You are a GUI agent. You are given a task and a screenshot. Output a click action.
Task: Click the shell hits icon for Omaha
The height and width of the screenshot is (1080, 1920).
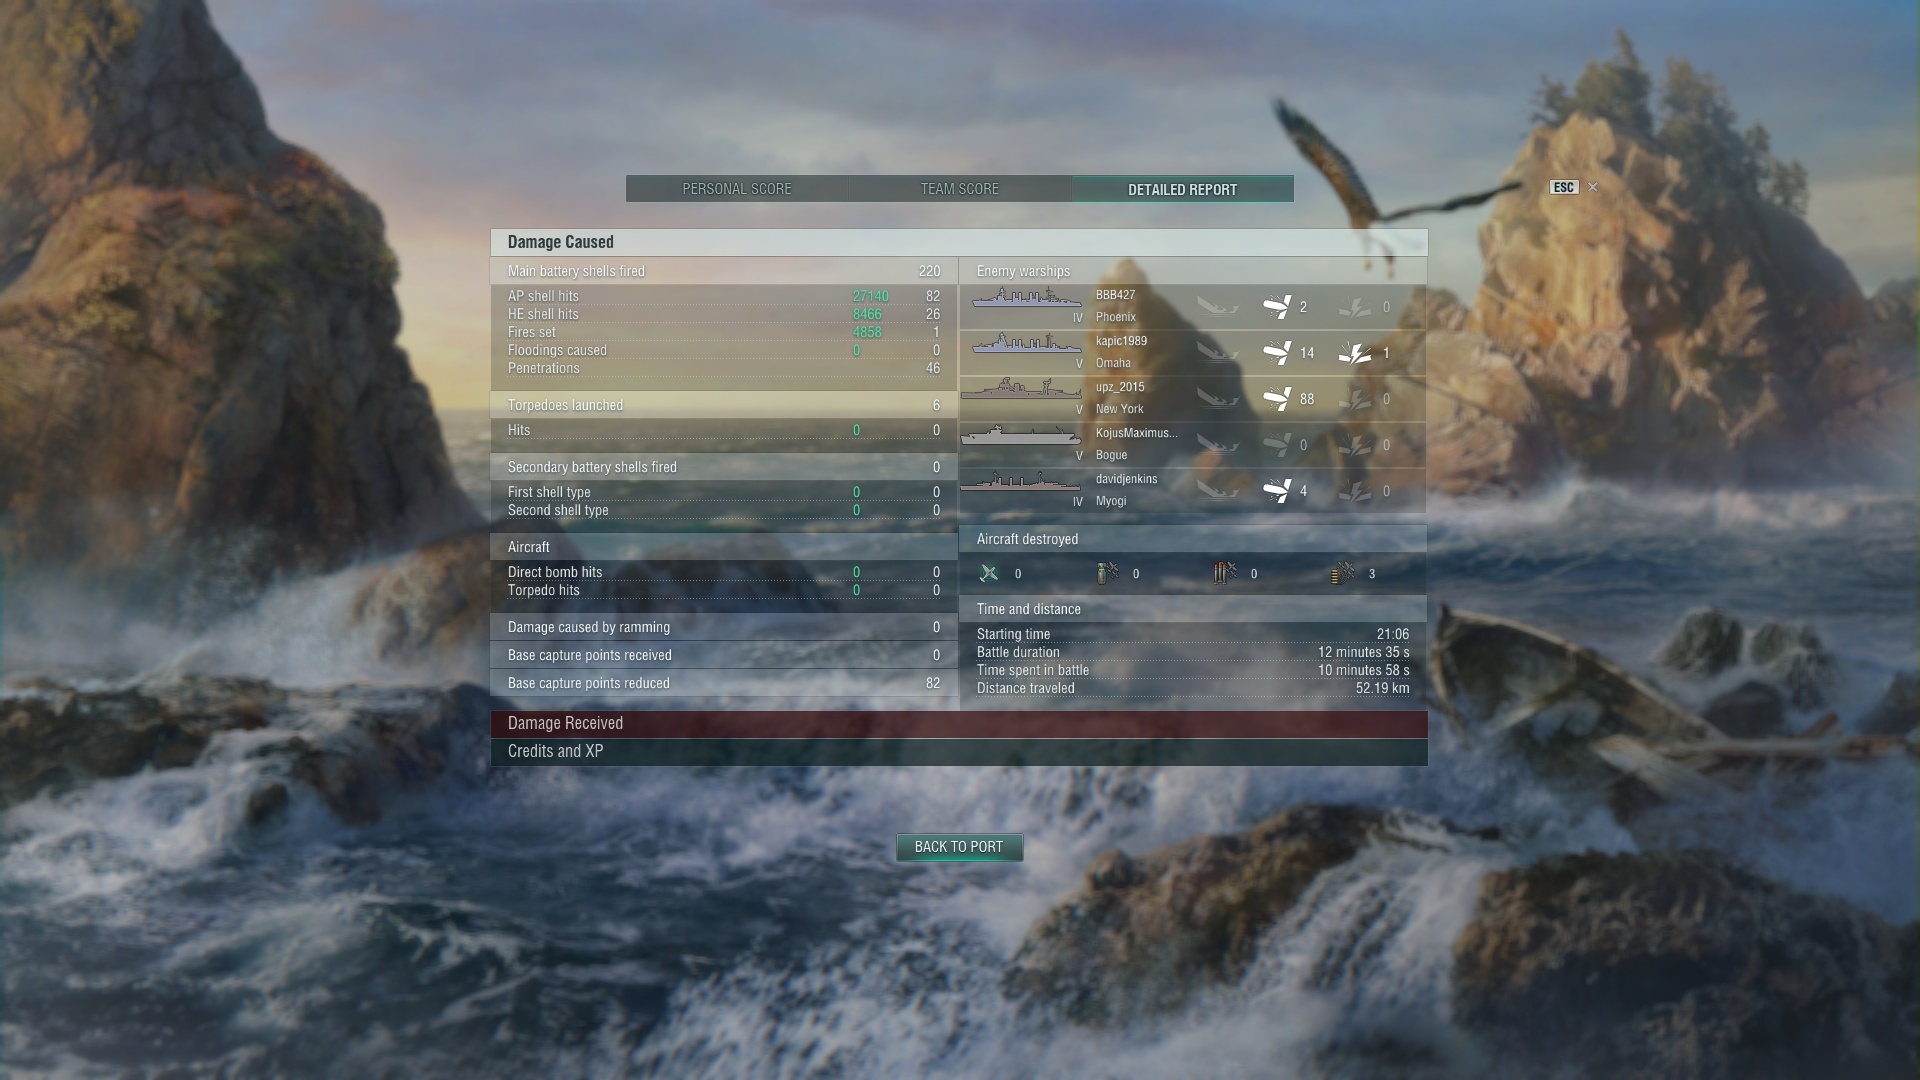(x=1277, y=353)
